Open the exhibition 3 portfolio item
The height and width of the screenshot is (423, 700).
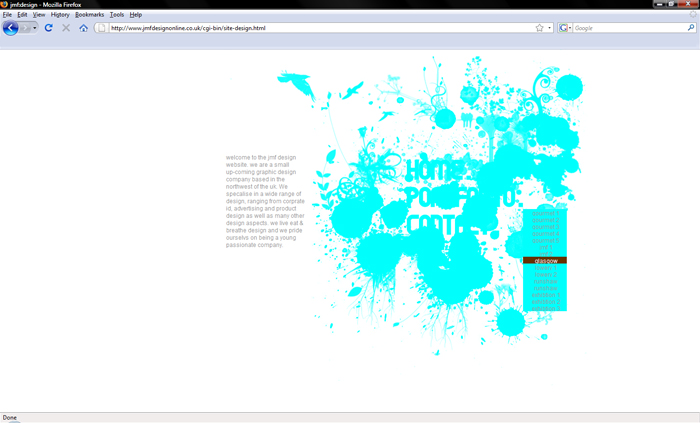(545, 308)
